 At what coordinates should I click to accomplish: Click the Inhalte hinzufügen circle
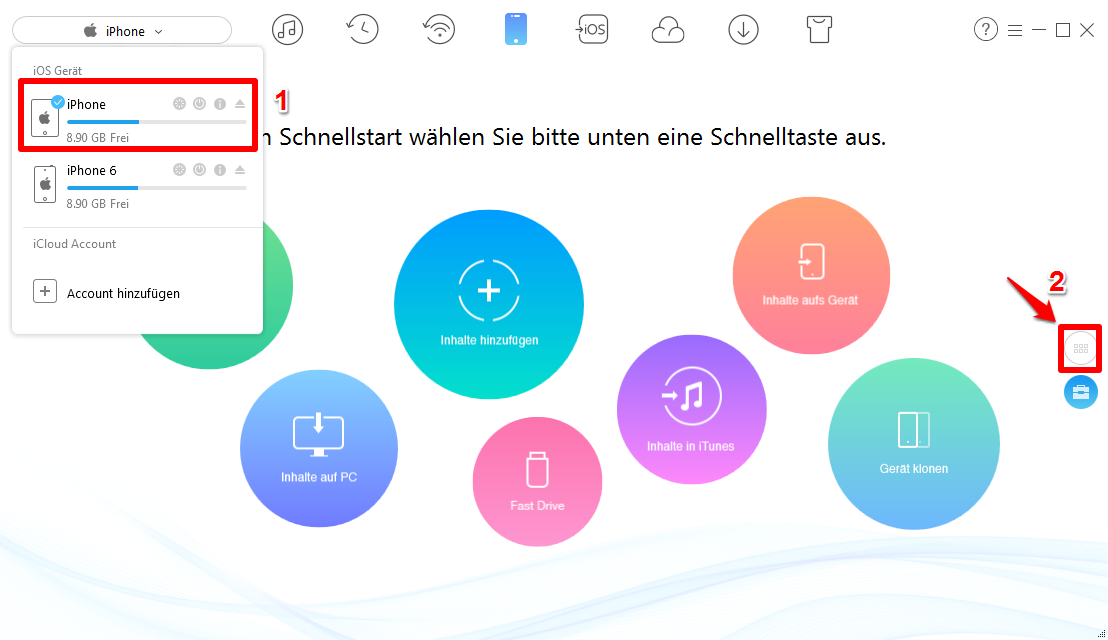click(x=489, y=304)
